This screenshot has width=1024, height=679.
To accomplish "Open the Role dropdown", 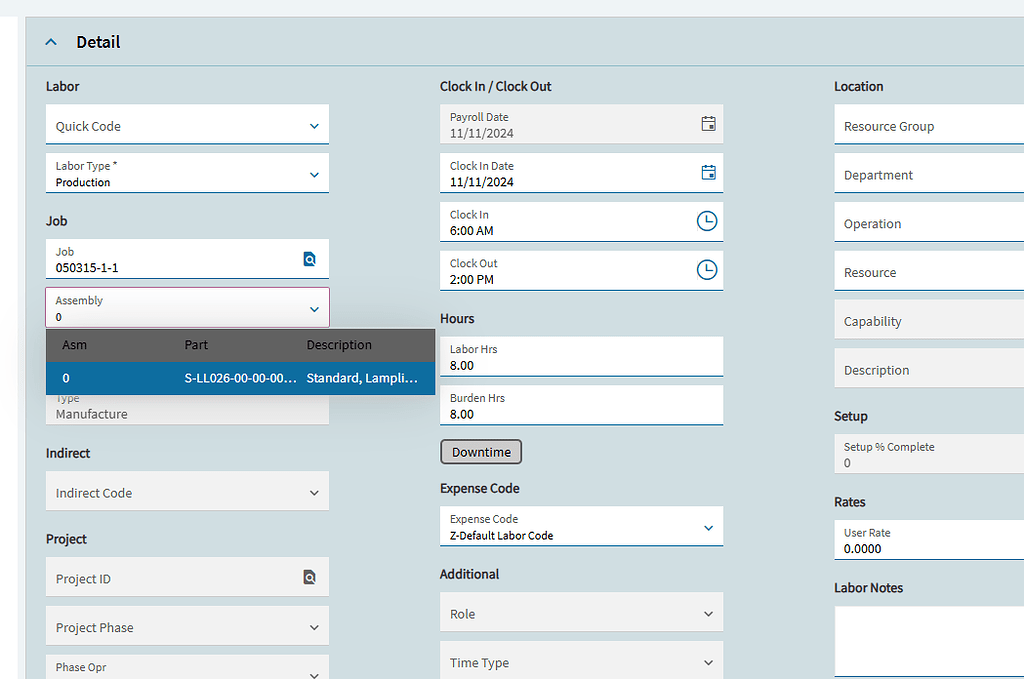I will 708,612.
